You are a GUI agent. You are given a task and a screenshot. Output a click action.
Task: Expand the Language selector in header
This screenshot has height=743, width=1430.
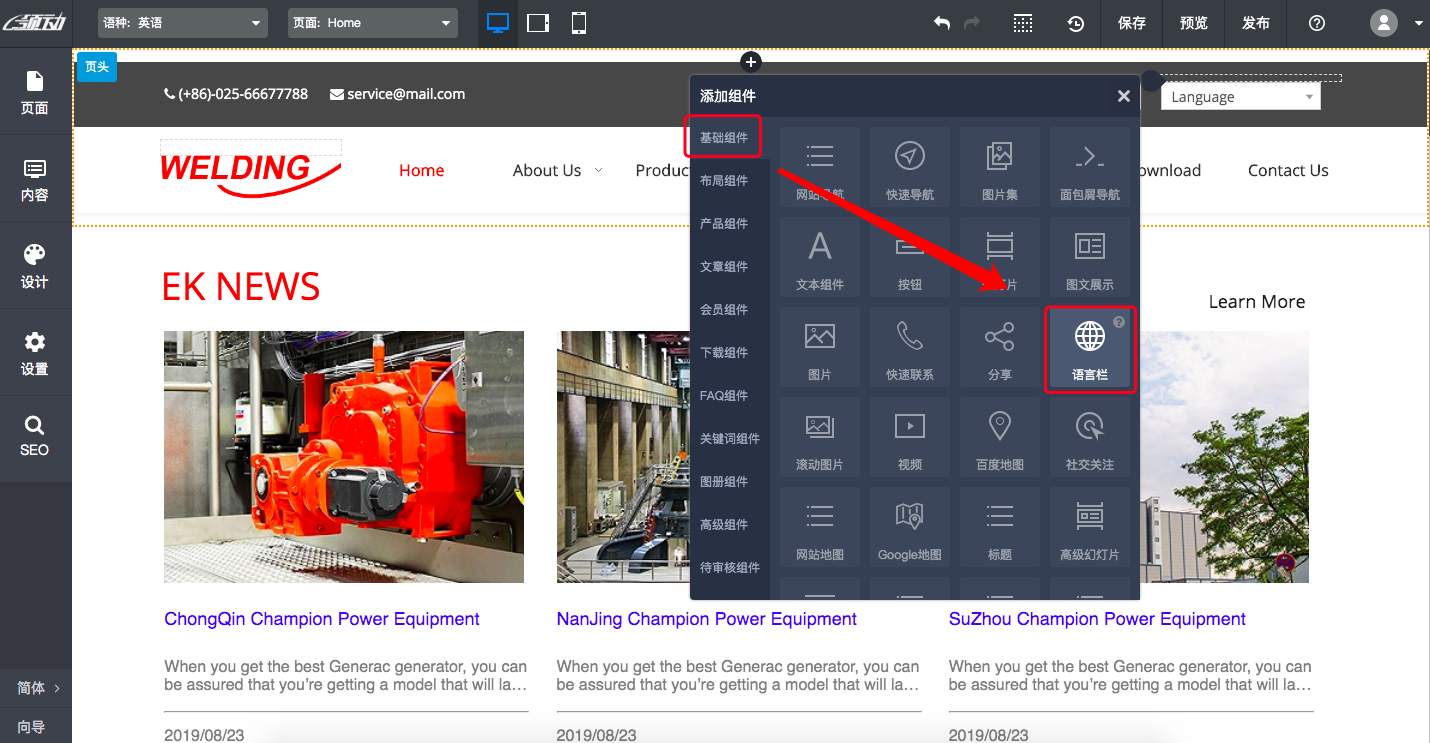tap(1240, 97)
